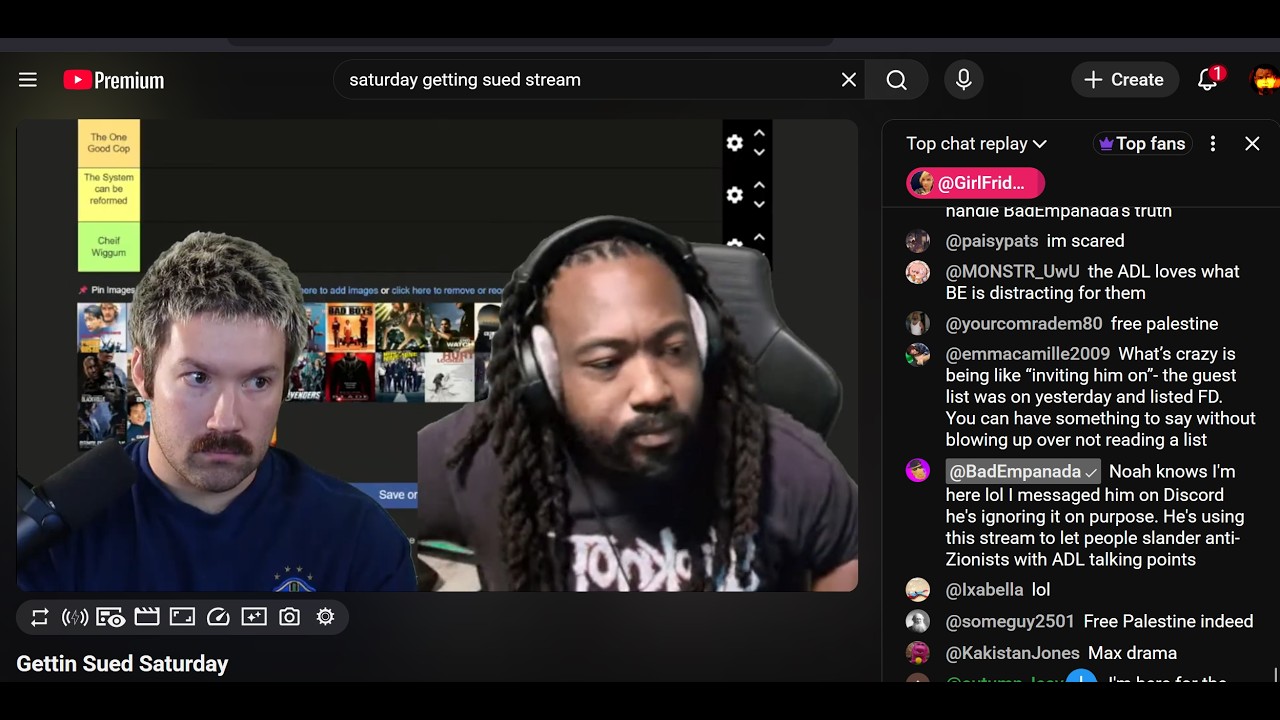The height and width of the screenshot is (720, 1280).
Task: Click the Bad Boys movie poster
Action: point(352,328)
